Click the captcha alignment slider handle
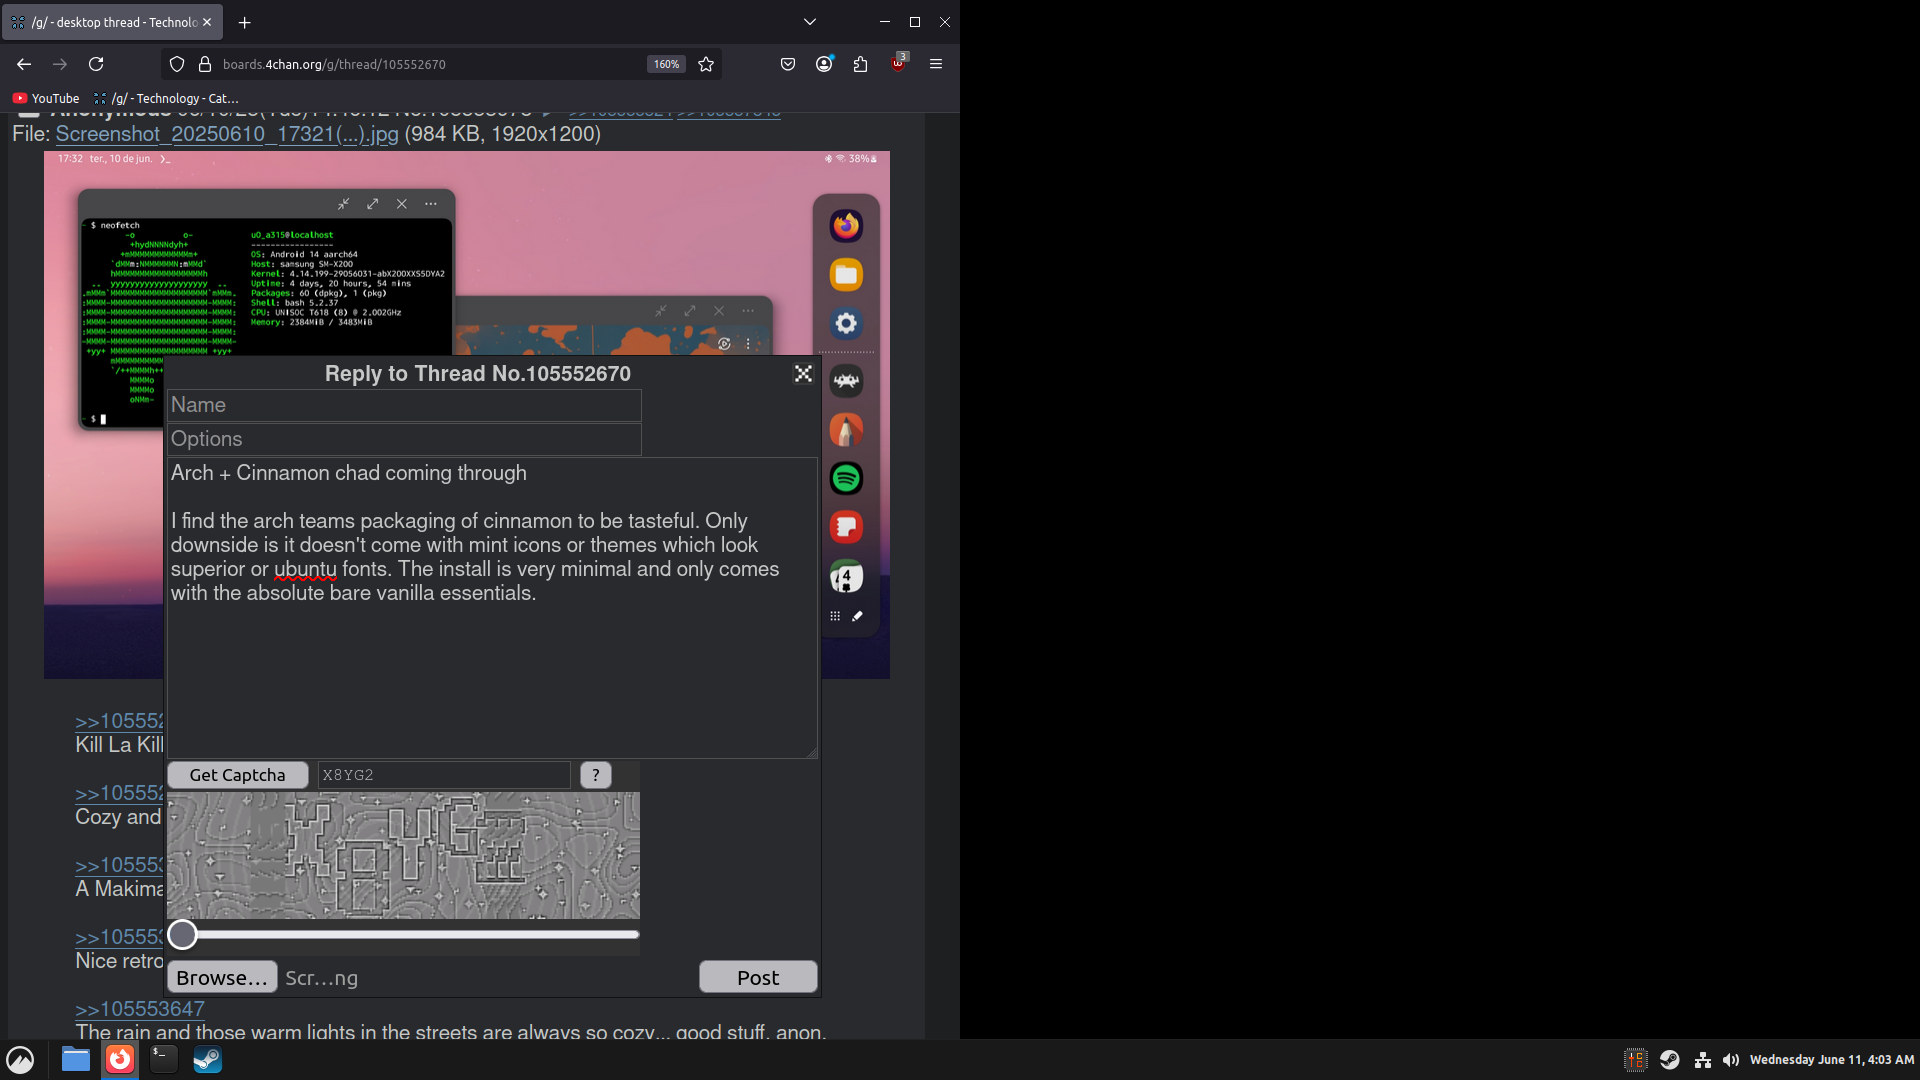 182,935
